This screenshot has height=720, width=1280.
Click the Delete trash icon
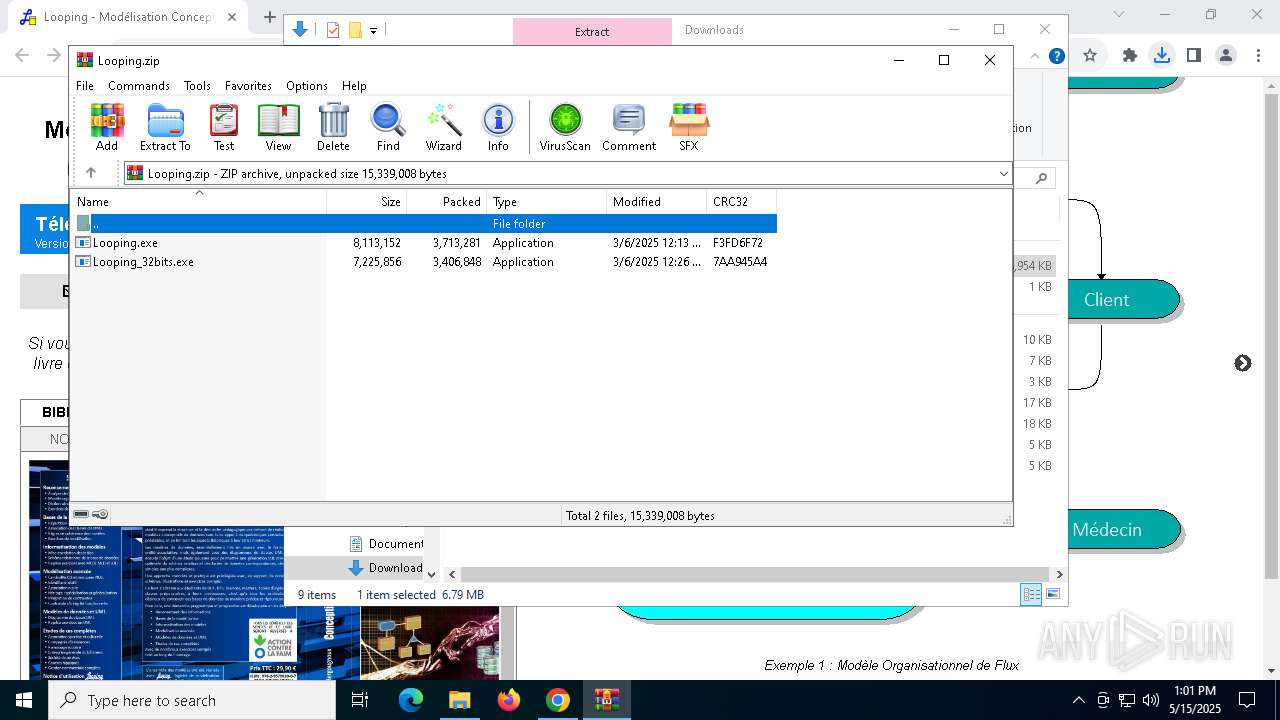[x=333, y=127]
